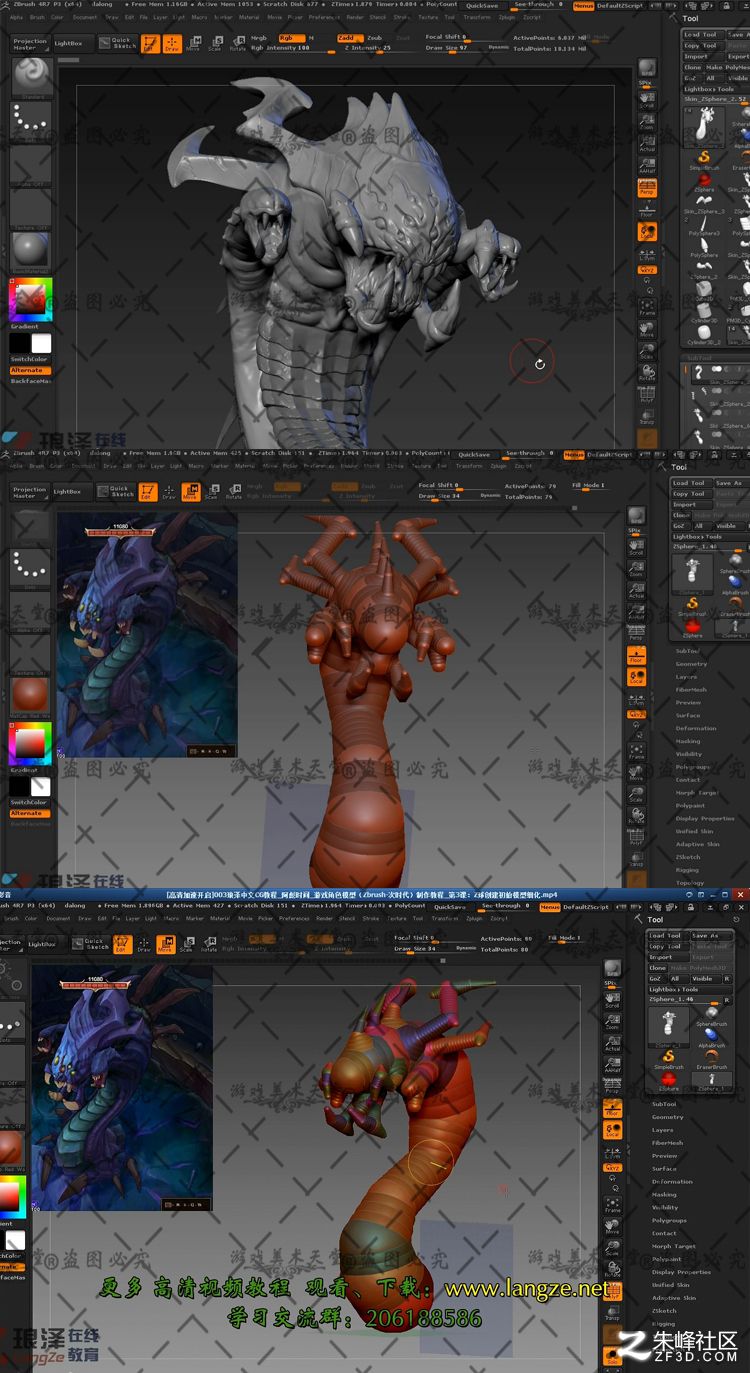Click the top-toolbar Move icon in the top window

point(194,43)
